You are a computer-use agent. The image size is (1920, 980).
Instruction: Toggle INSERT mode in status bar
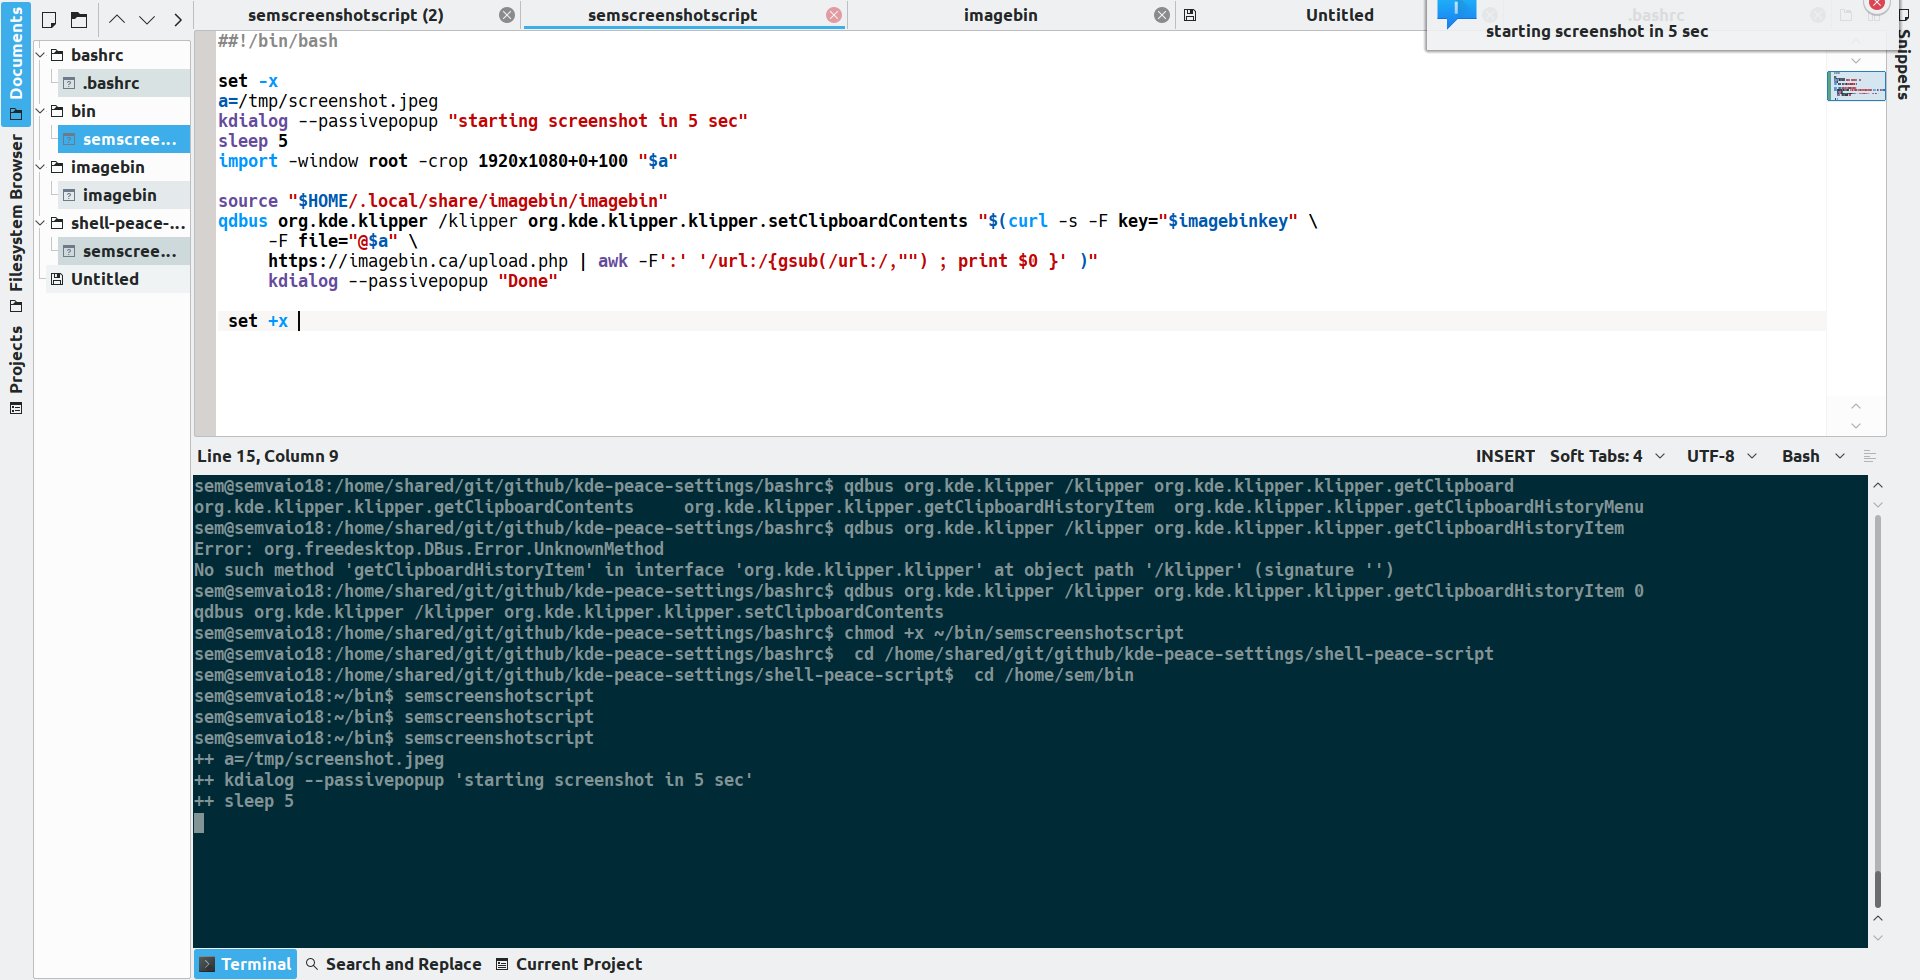click(x=1505, y=456)
